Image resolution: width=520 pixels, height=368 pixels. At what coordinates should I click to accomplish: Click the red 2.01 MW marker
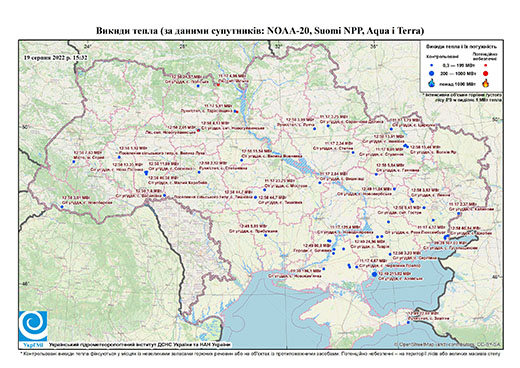[198, 130]
